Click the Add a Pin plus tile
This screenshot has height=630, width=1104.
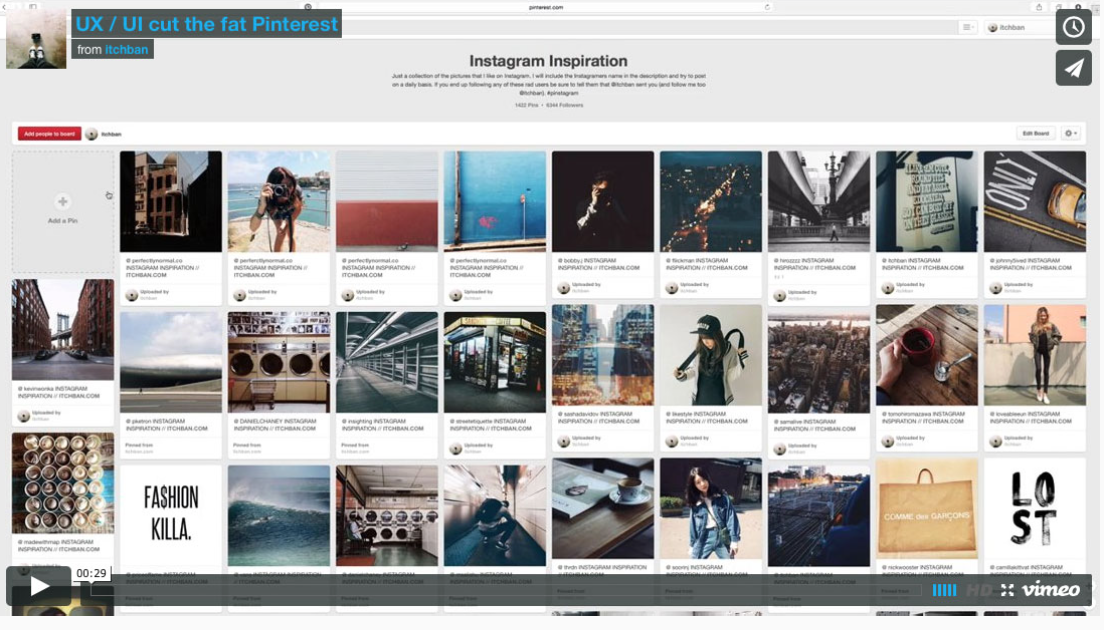(63, 211)
